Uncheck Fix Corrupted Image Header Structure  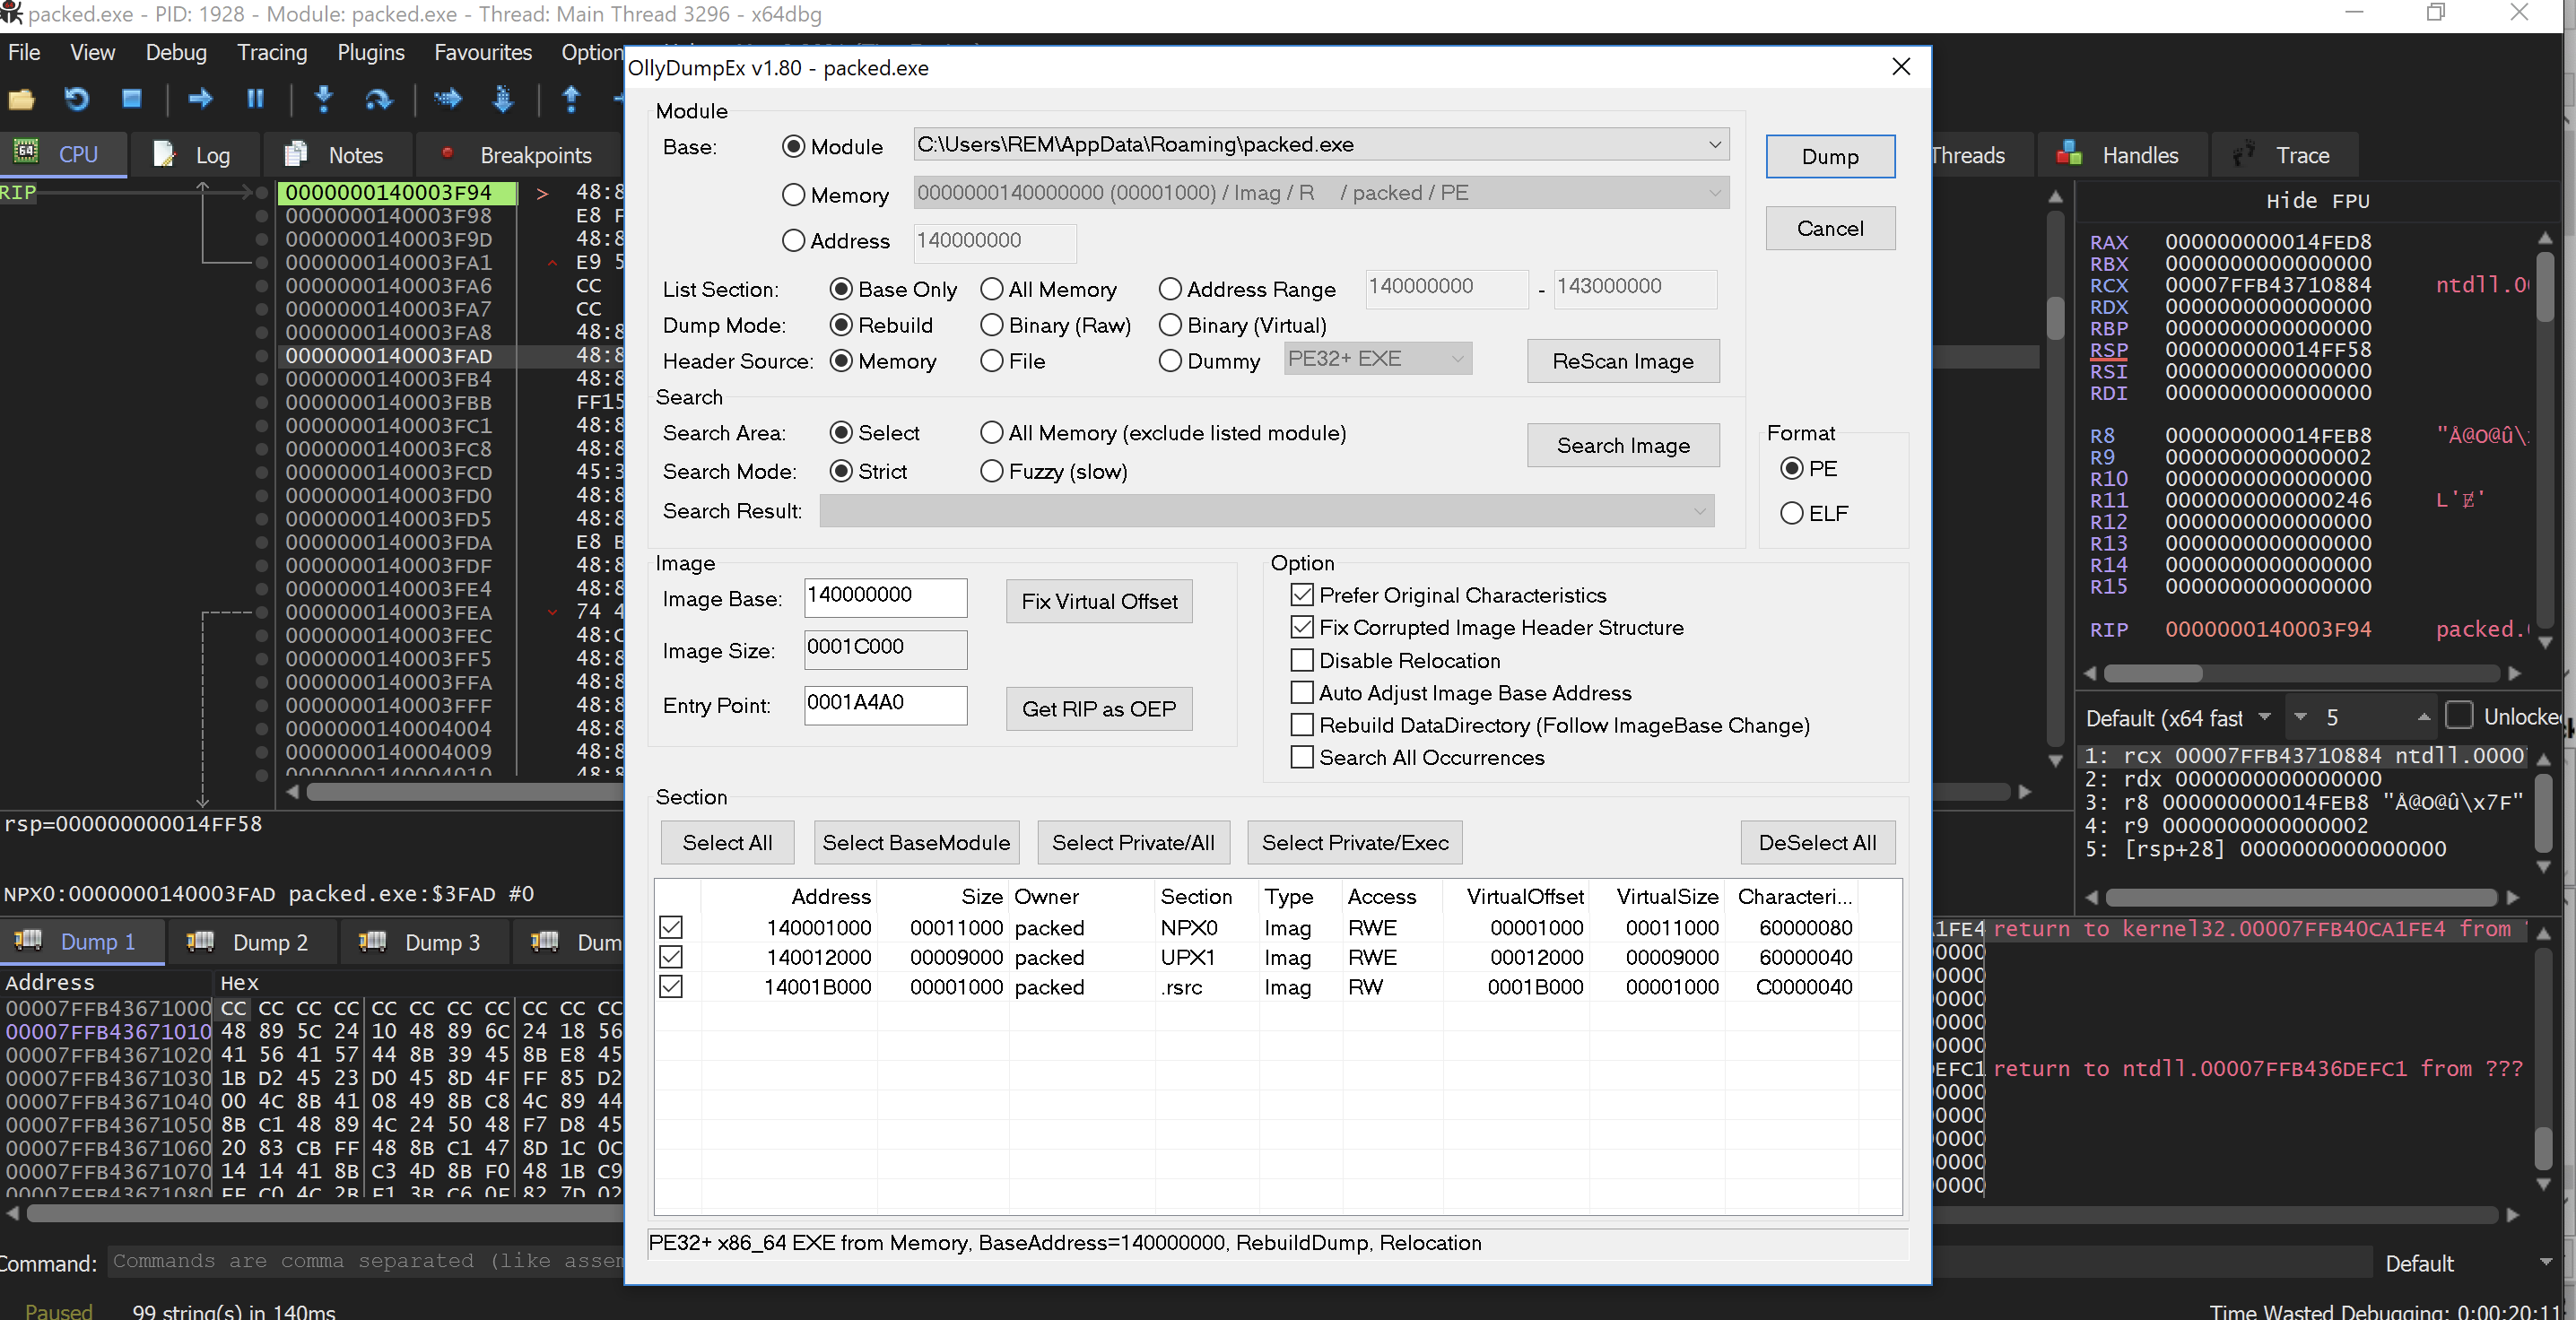[x=1302, y=627]
